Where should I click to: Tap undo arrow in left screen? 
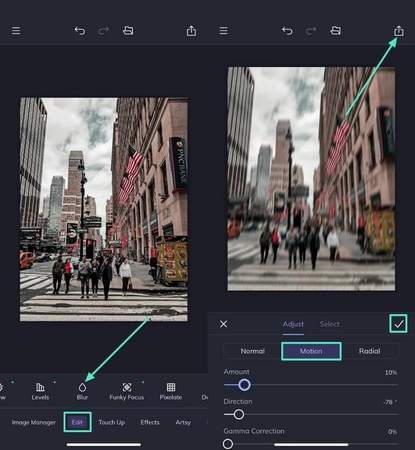[x=80, y=31]
